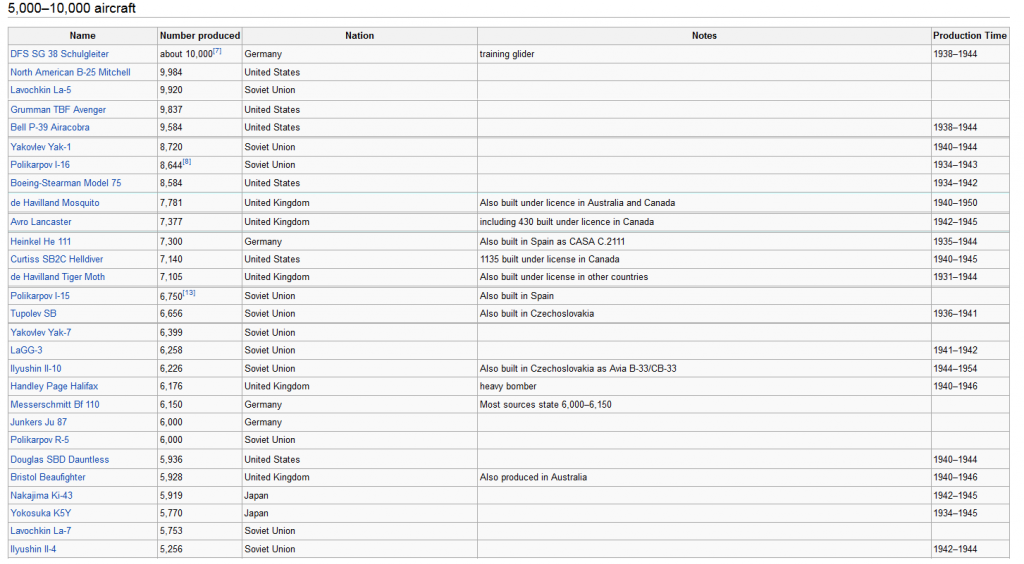Open the Grumman TBF Avenger link
This screenshot has width=1024, height=564.
tap(58, 110)
